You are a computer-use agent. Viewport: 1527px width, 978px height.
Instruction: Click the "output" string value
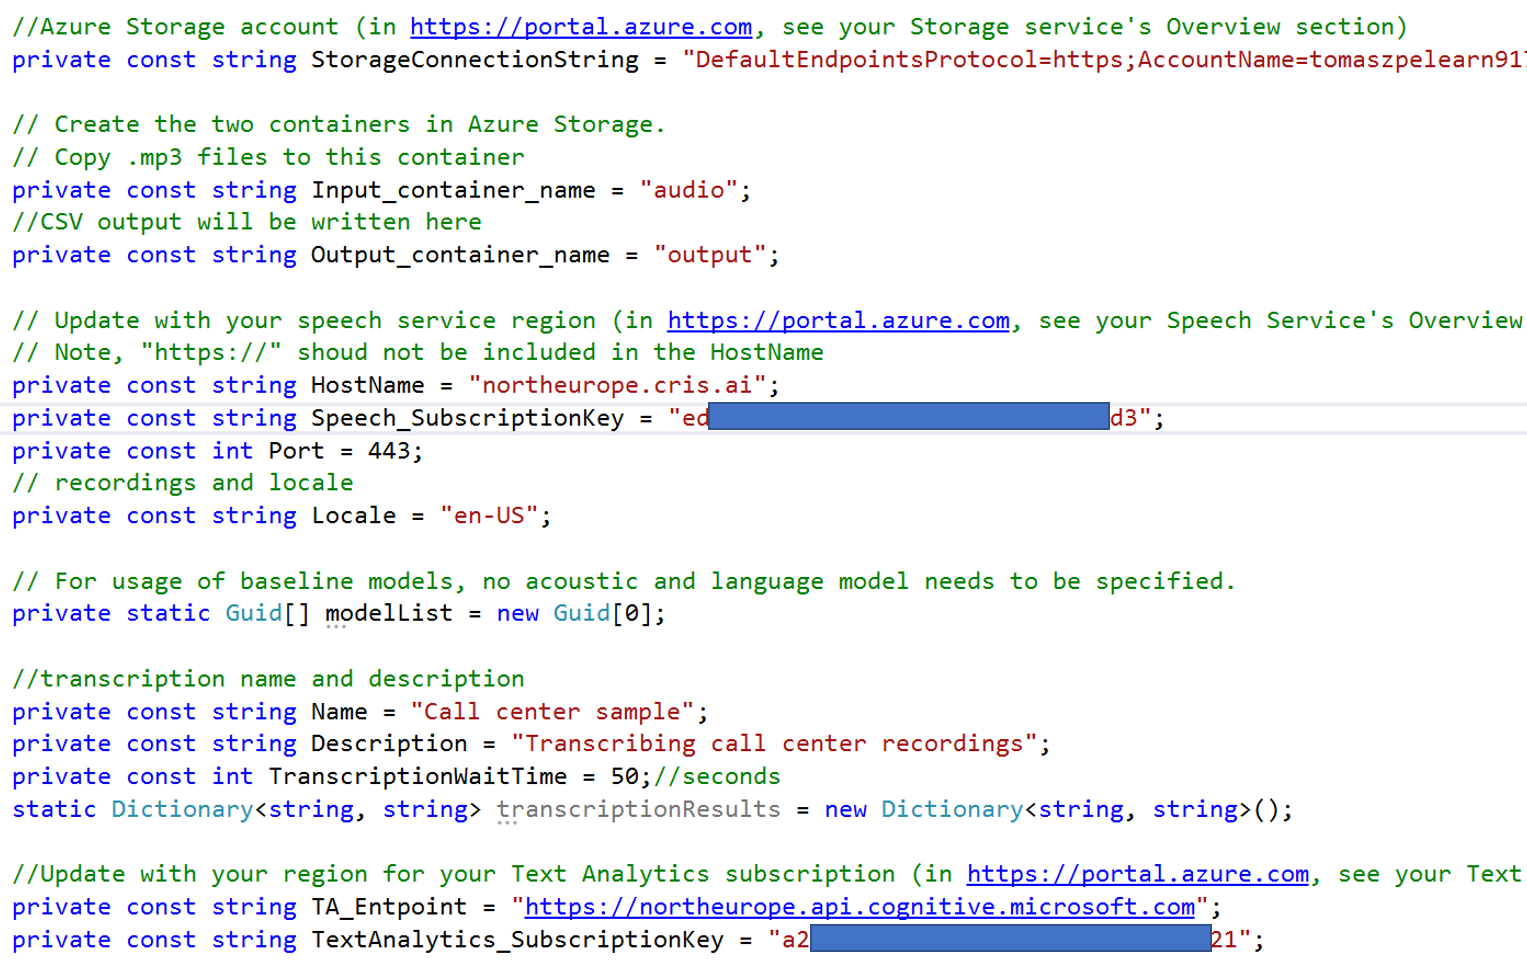pyautogui.click(x=710, y=255)
